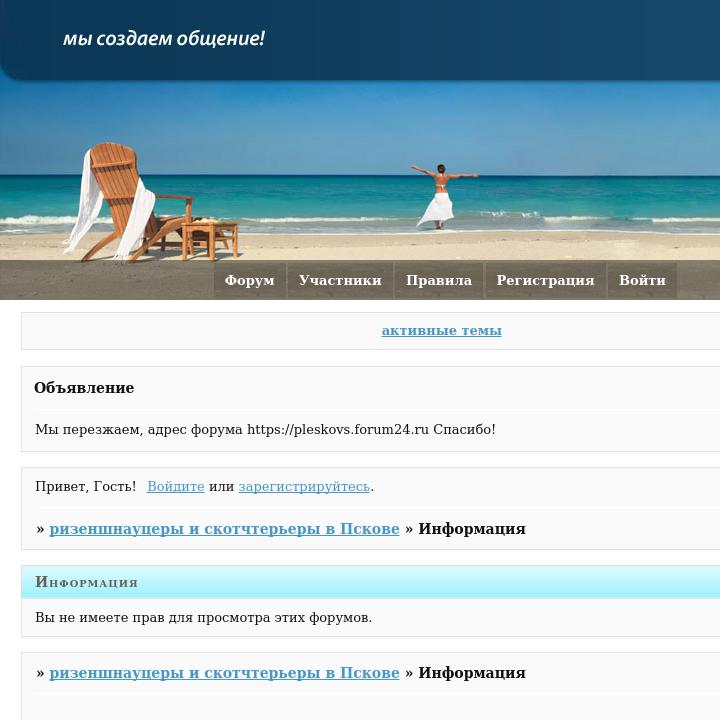Open lower breadcrumb link ризеншнауцеры и скотчтерьеры в Пскове
The height and width of the screenshot is (720, 720).
pyautogui.click(x=224, y=673)
